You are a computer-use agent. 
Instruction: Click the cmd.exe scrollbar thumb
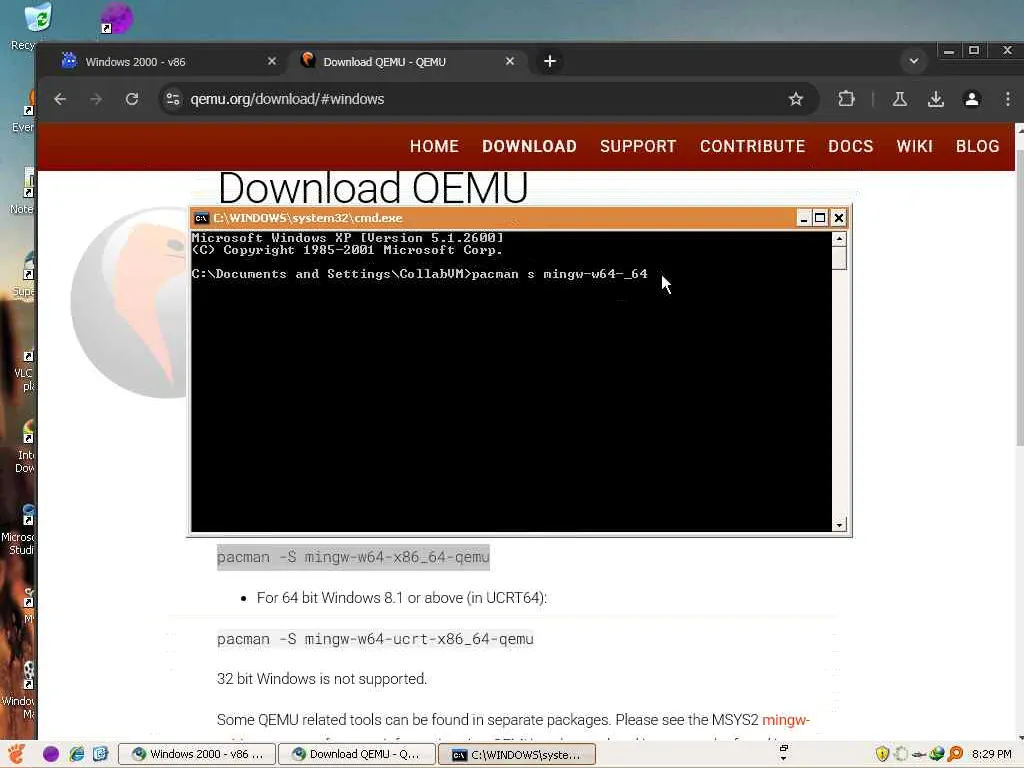[840, 258]
